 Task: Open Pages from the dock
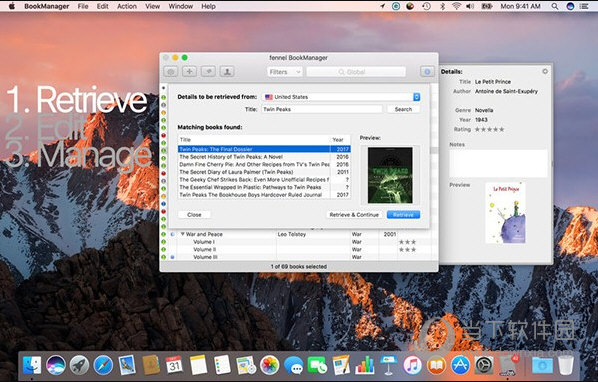click(341, 365)
